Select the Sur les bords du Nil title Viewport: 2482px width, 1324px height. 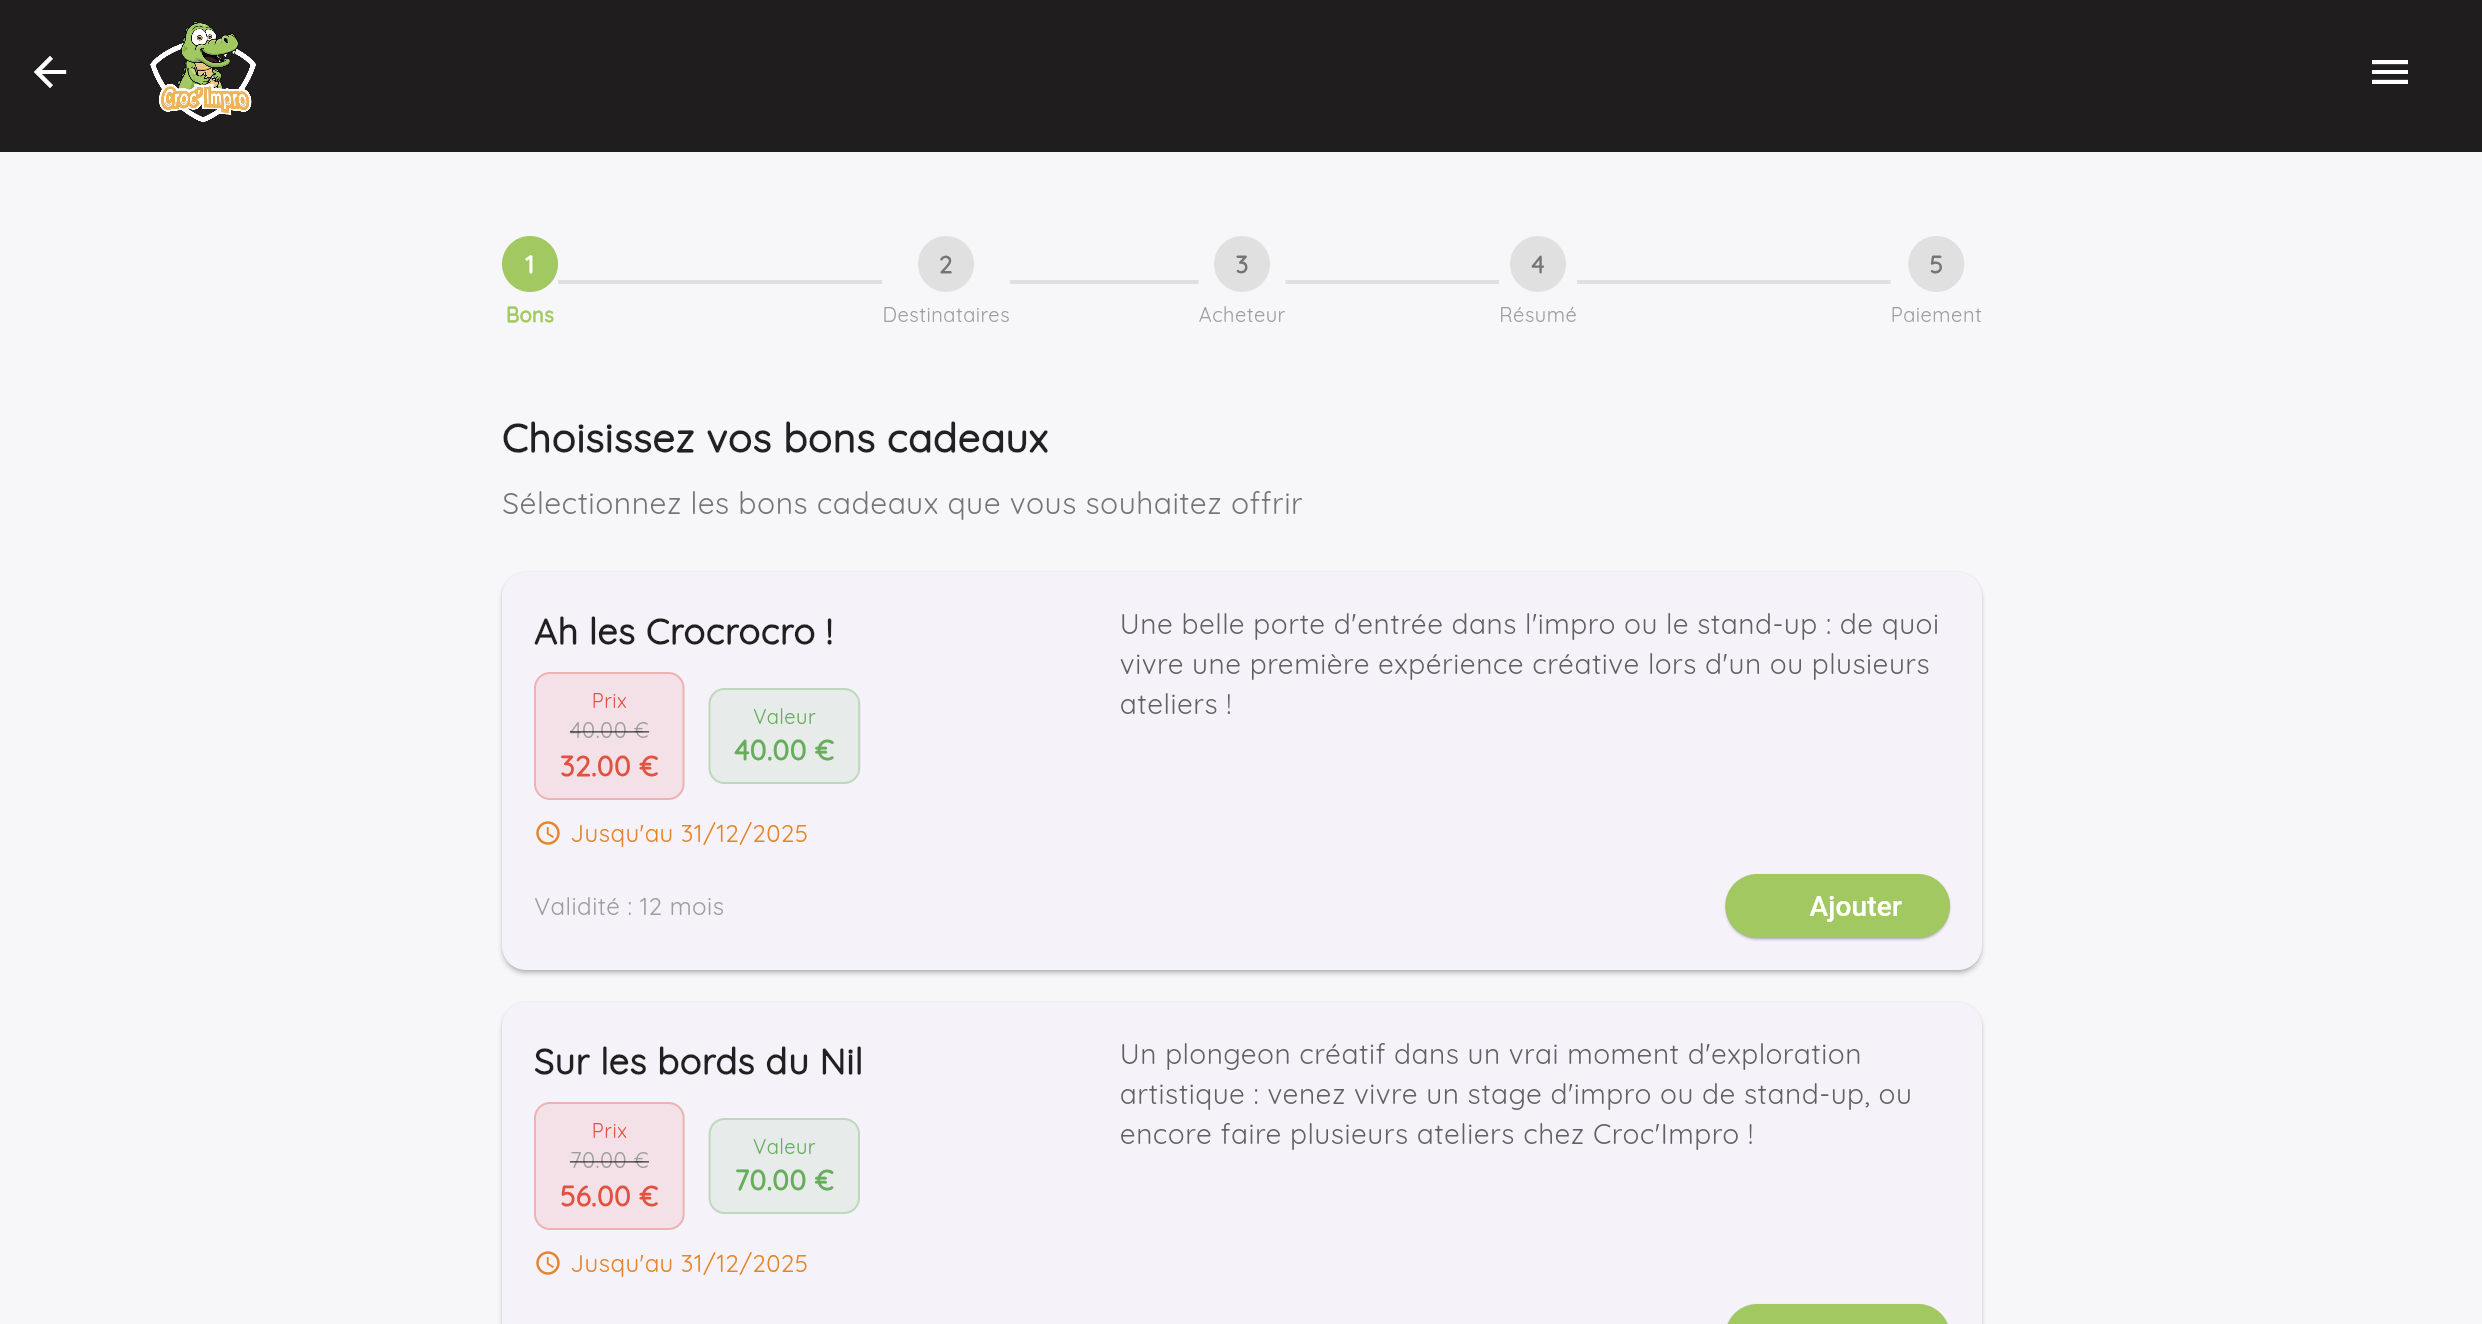click(x=698, y=1062)
